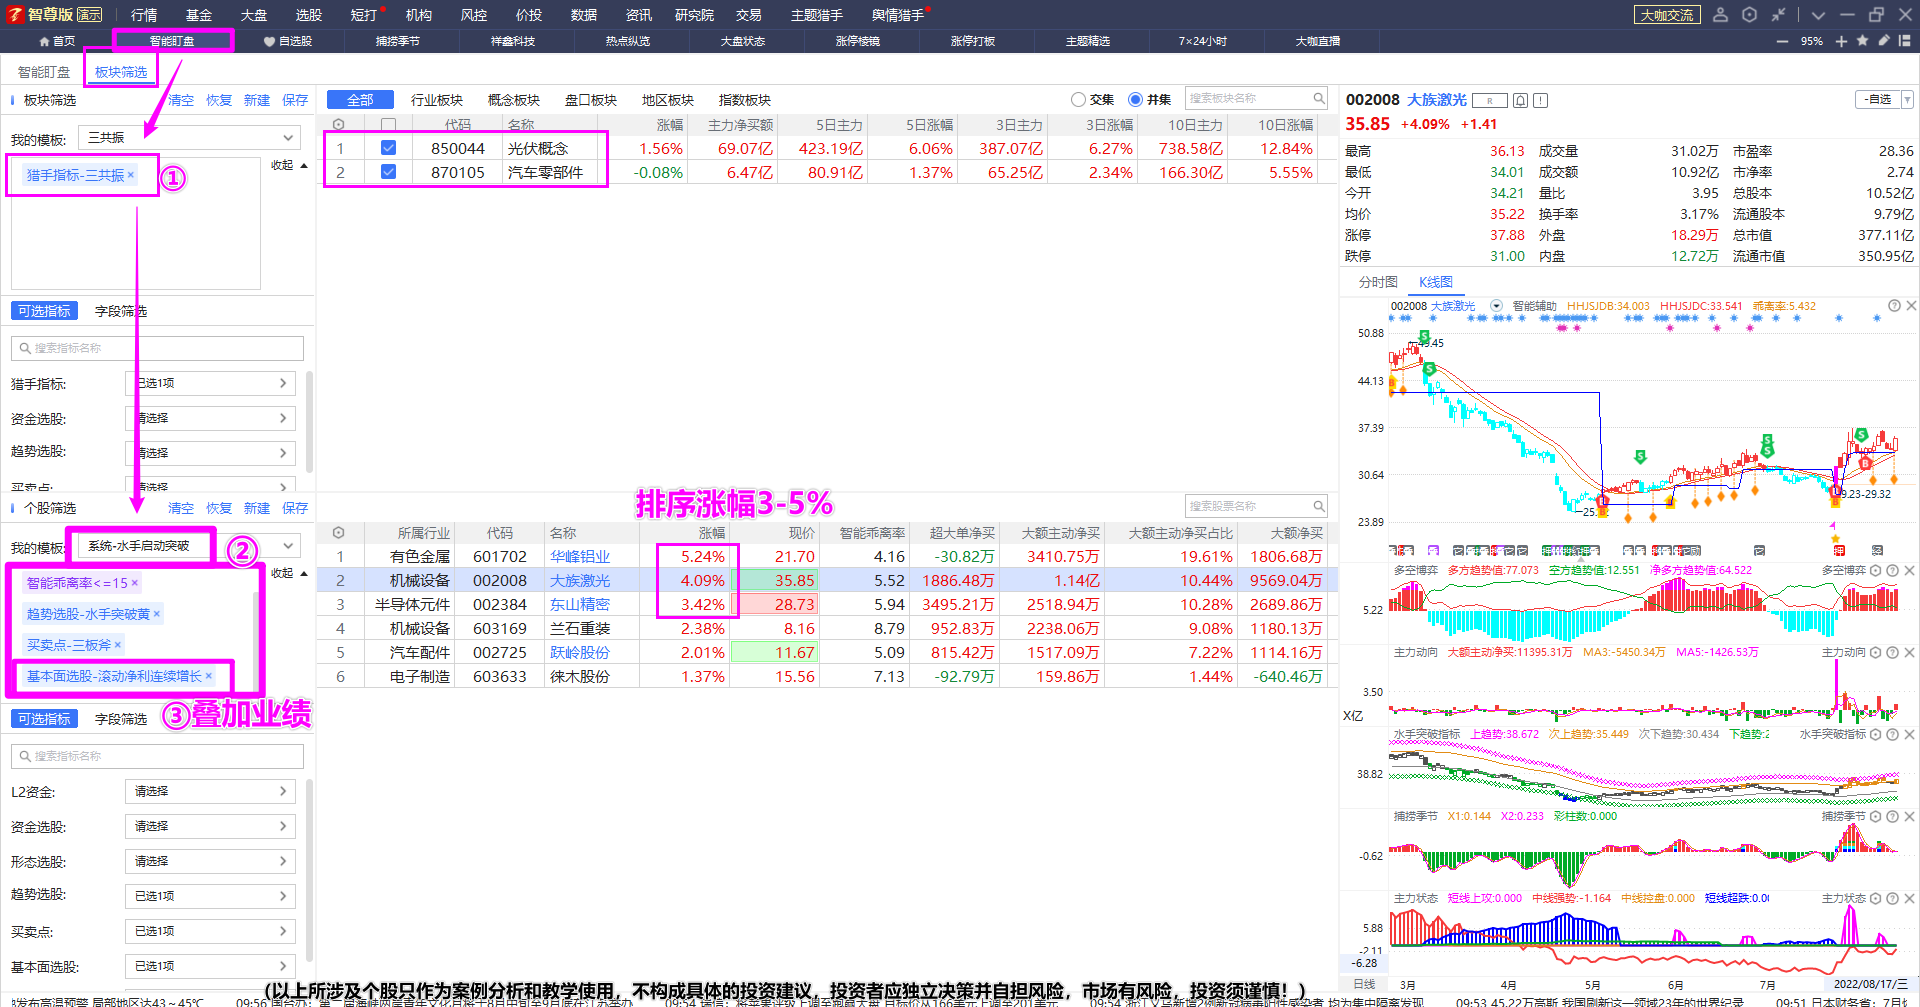Switch to the 板块筛选 tab
Screen dimensions: 1920x1007
click(121, 72)
